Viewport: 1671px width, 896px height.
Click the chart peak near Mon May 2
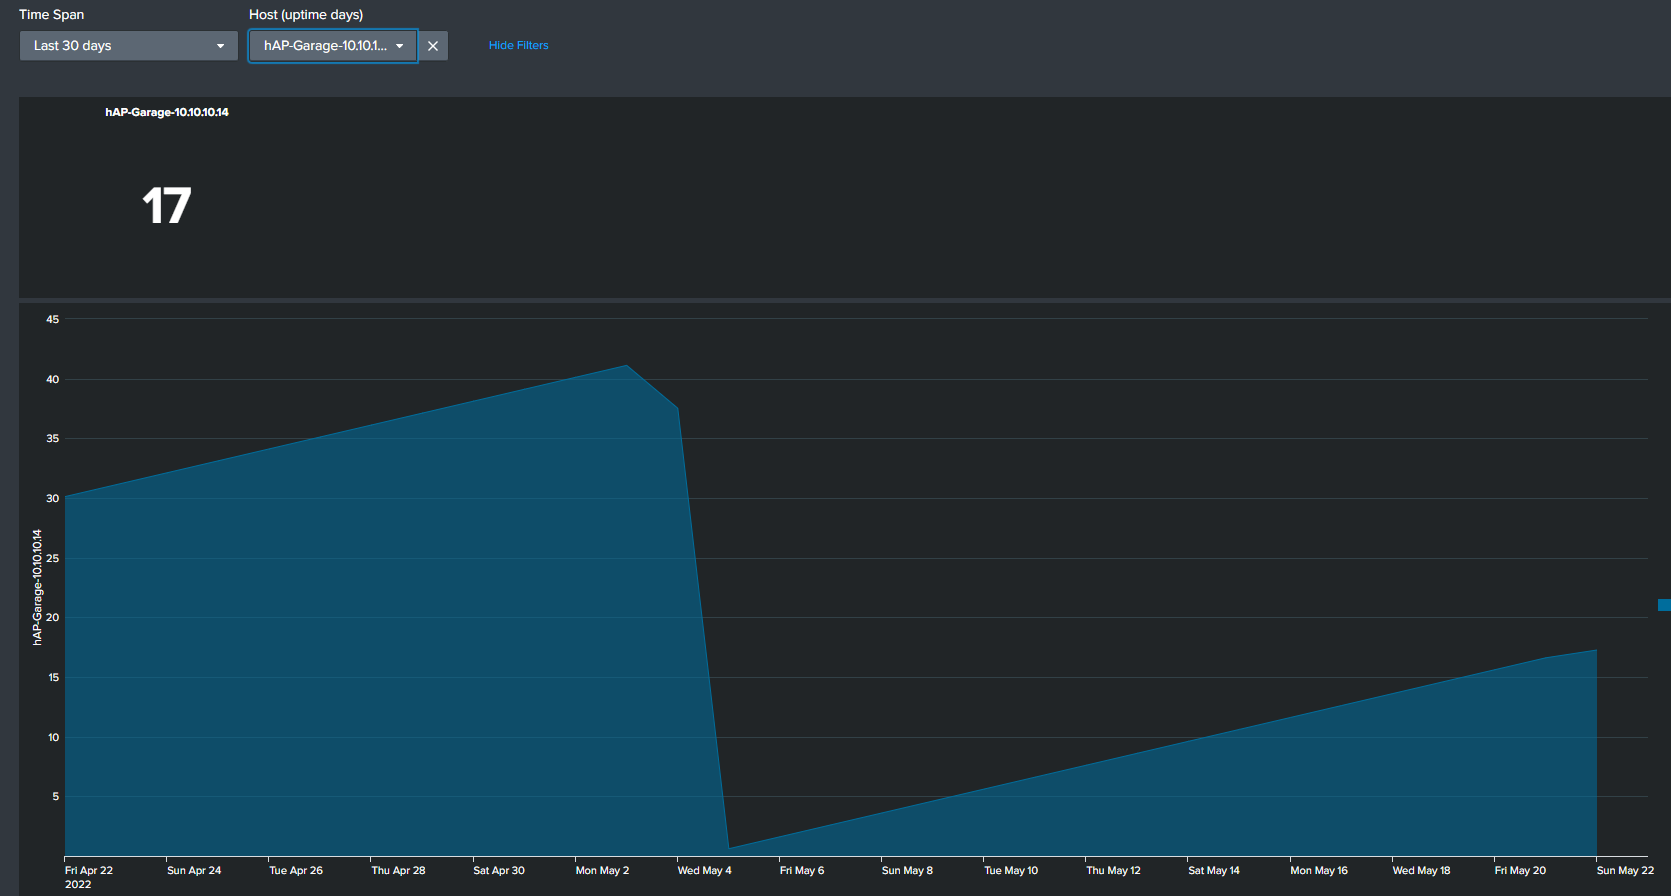click(626, 366)
